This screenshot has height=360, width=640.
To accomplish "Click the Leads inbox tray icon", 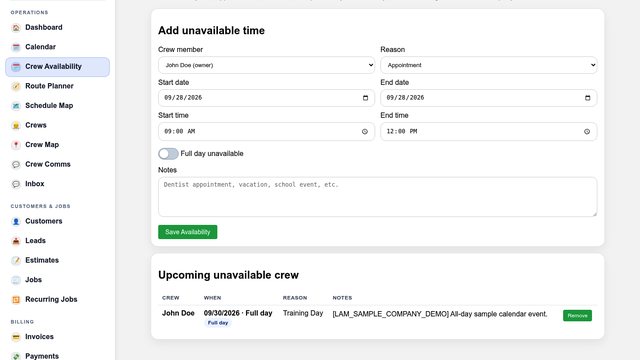I will pyautogui.click(x=16, y=241).
